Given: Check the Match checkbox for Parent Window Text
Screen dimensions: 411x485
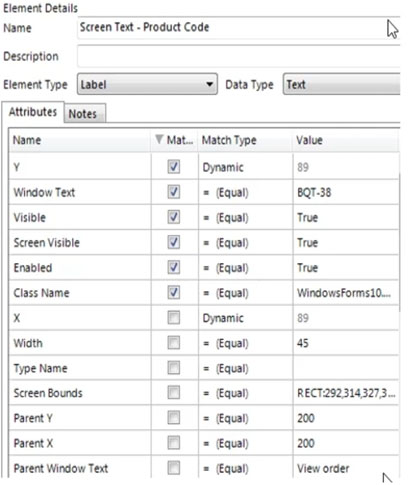Looking at the screenshot, I should pyautogui.click(x=174, y=468).
